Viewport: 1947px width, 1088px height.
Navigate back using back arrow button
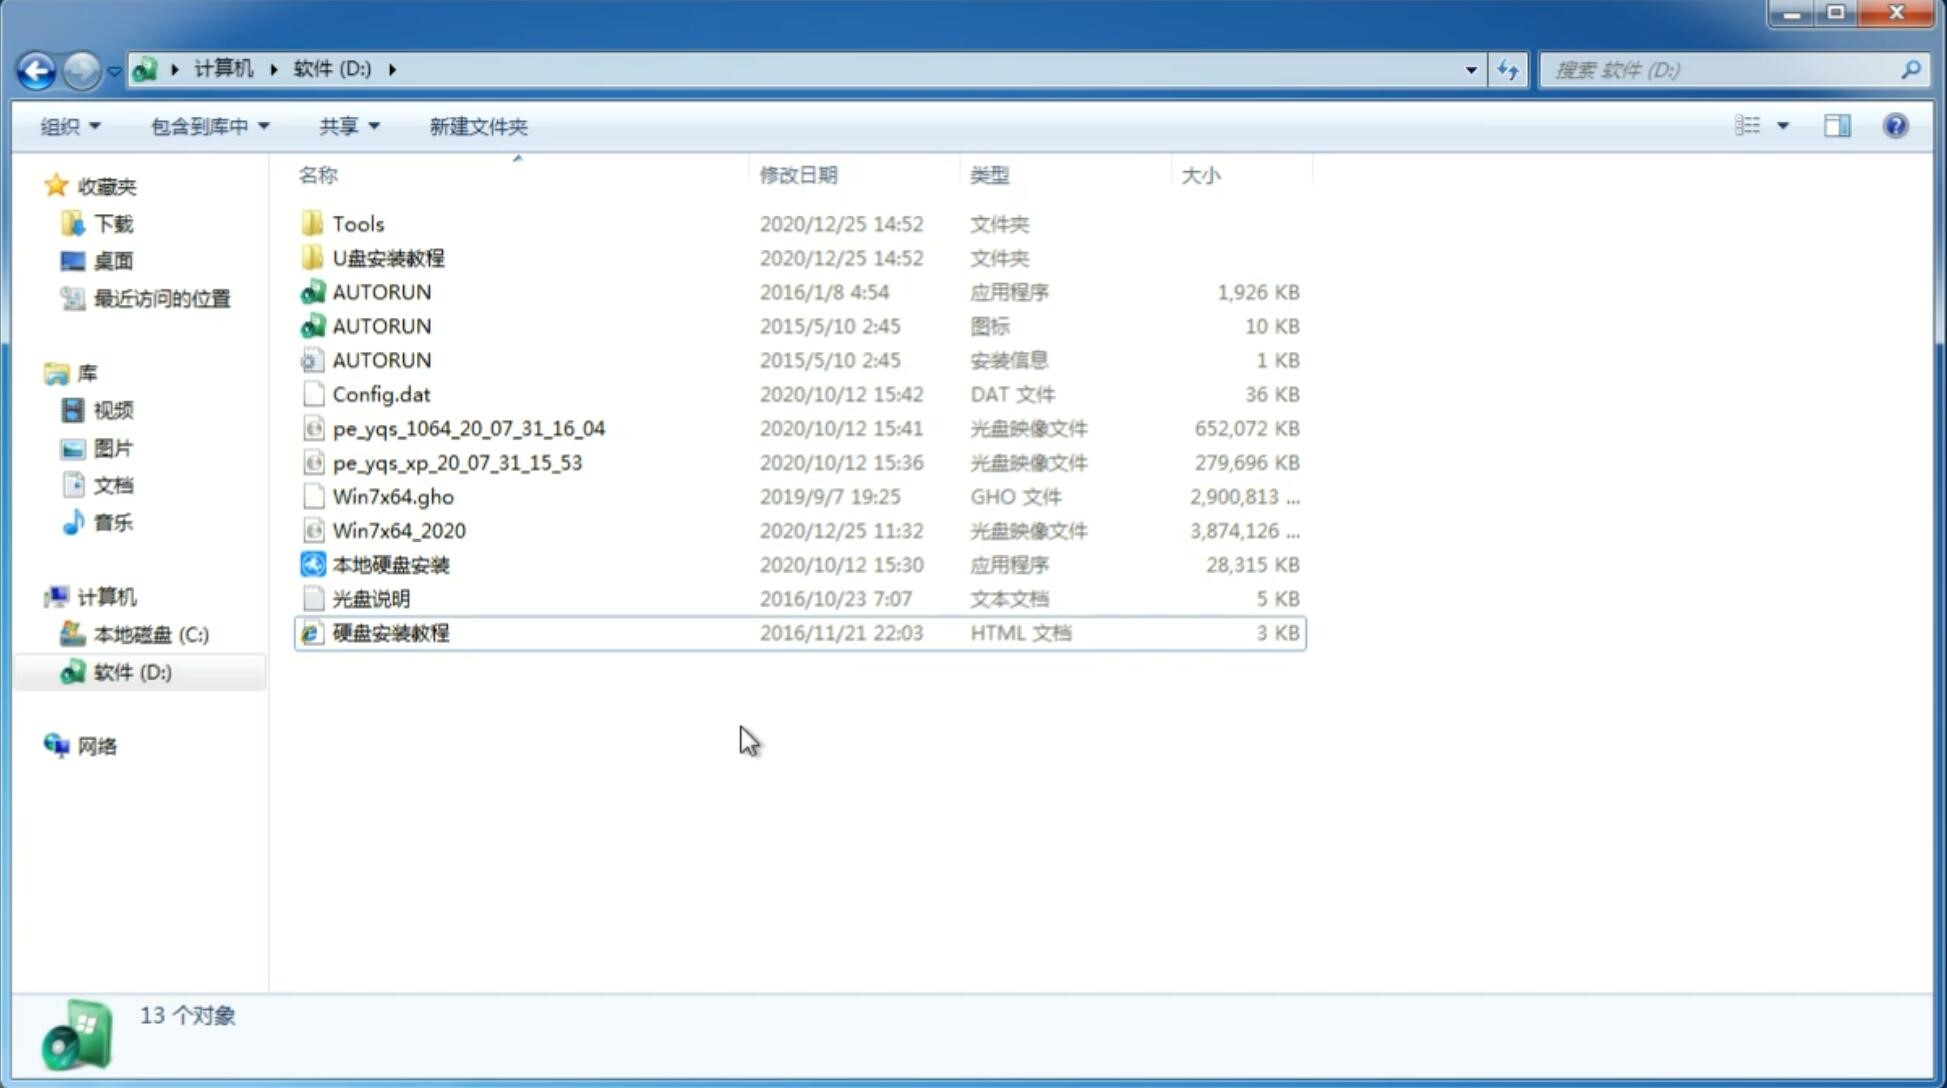click(x=36, y=68)
